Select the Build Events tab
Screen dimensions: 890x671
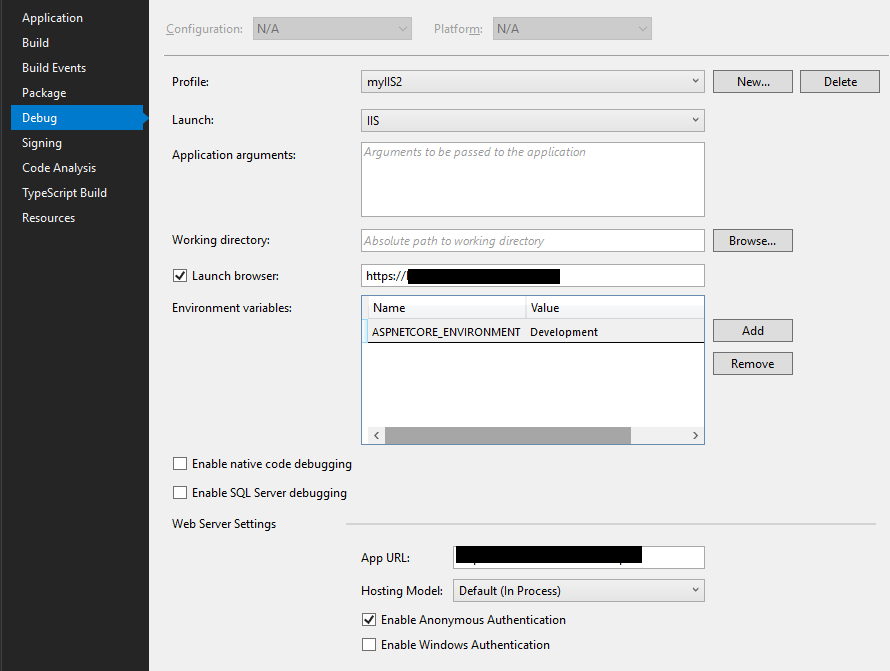[x=54, y=68]
